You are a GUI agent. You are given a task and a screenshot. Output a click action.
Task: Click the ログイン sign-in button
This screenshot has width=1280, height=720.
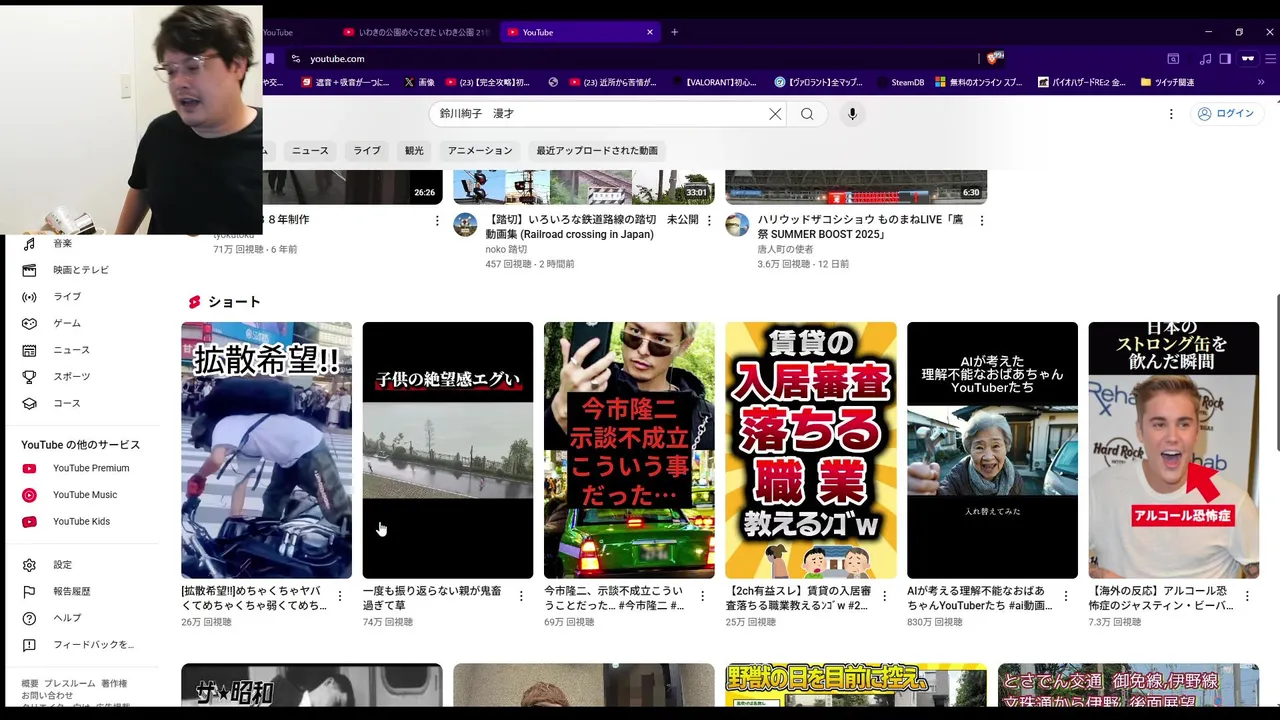[x=1226, y=114]
